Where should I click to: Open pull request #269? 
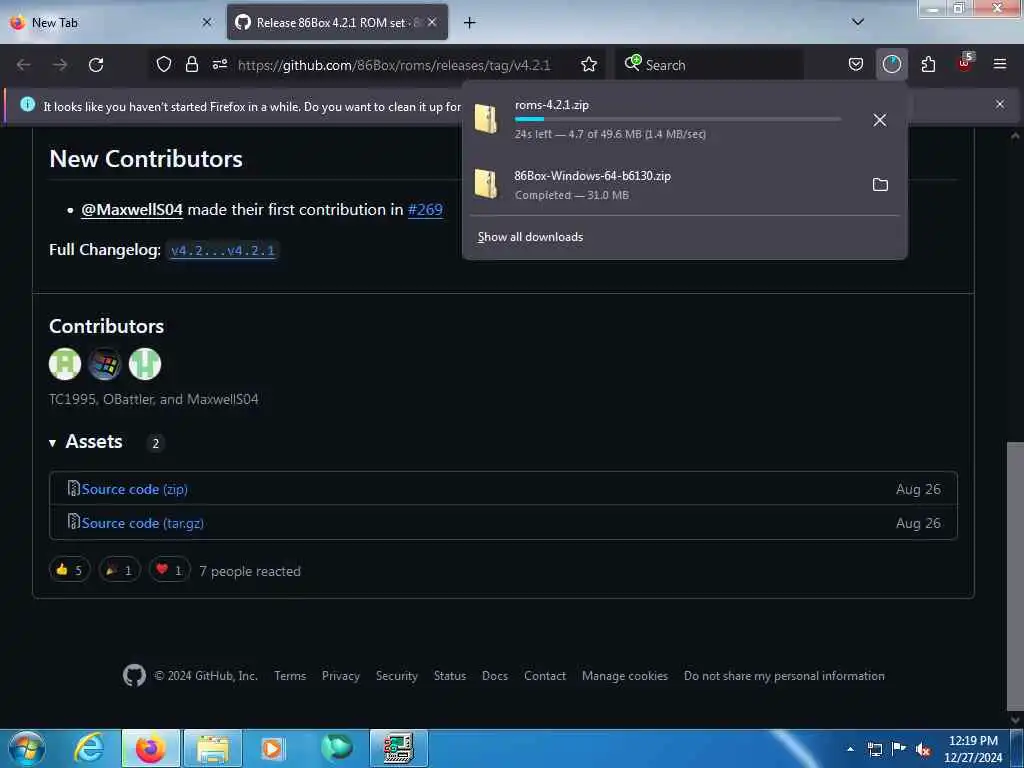point(425,210)
